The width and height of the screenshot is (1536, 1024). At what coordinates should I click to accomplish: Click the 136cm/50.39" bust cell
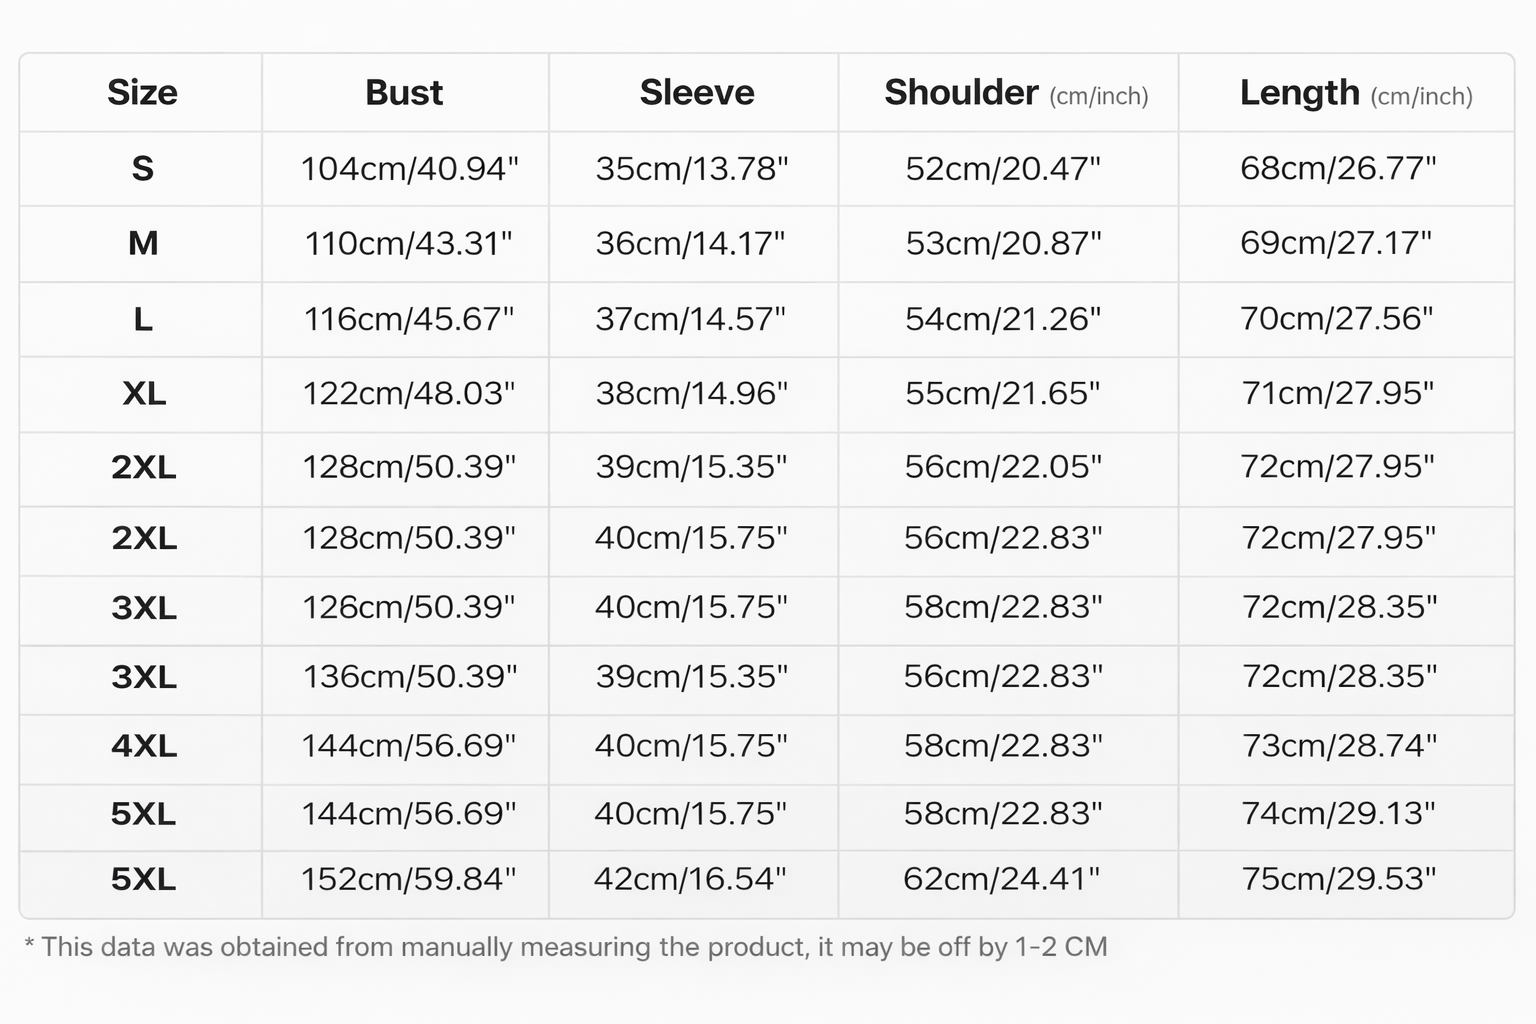[409, 677]
